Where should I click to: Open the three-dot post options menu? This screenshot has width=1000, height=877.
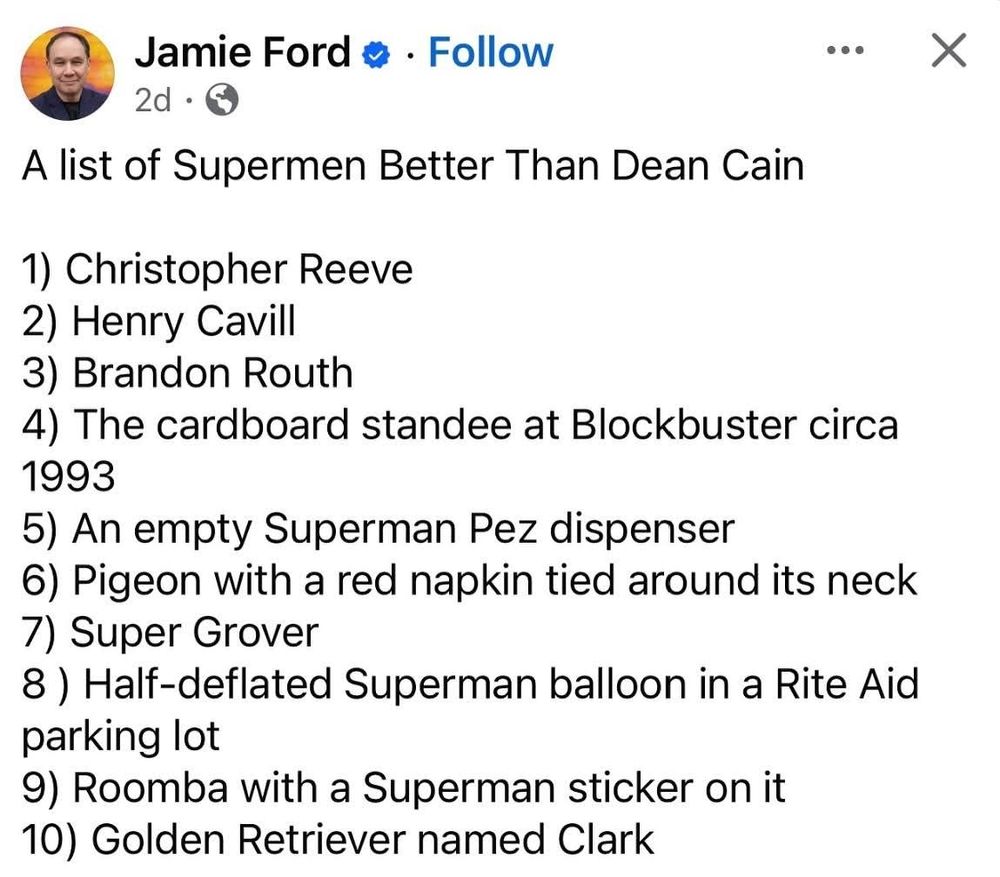click(x=845, y=50)
